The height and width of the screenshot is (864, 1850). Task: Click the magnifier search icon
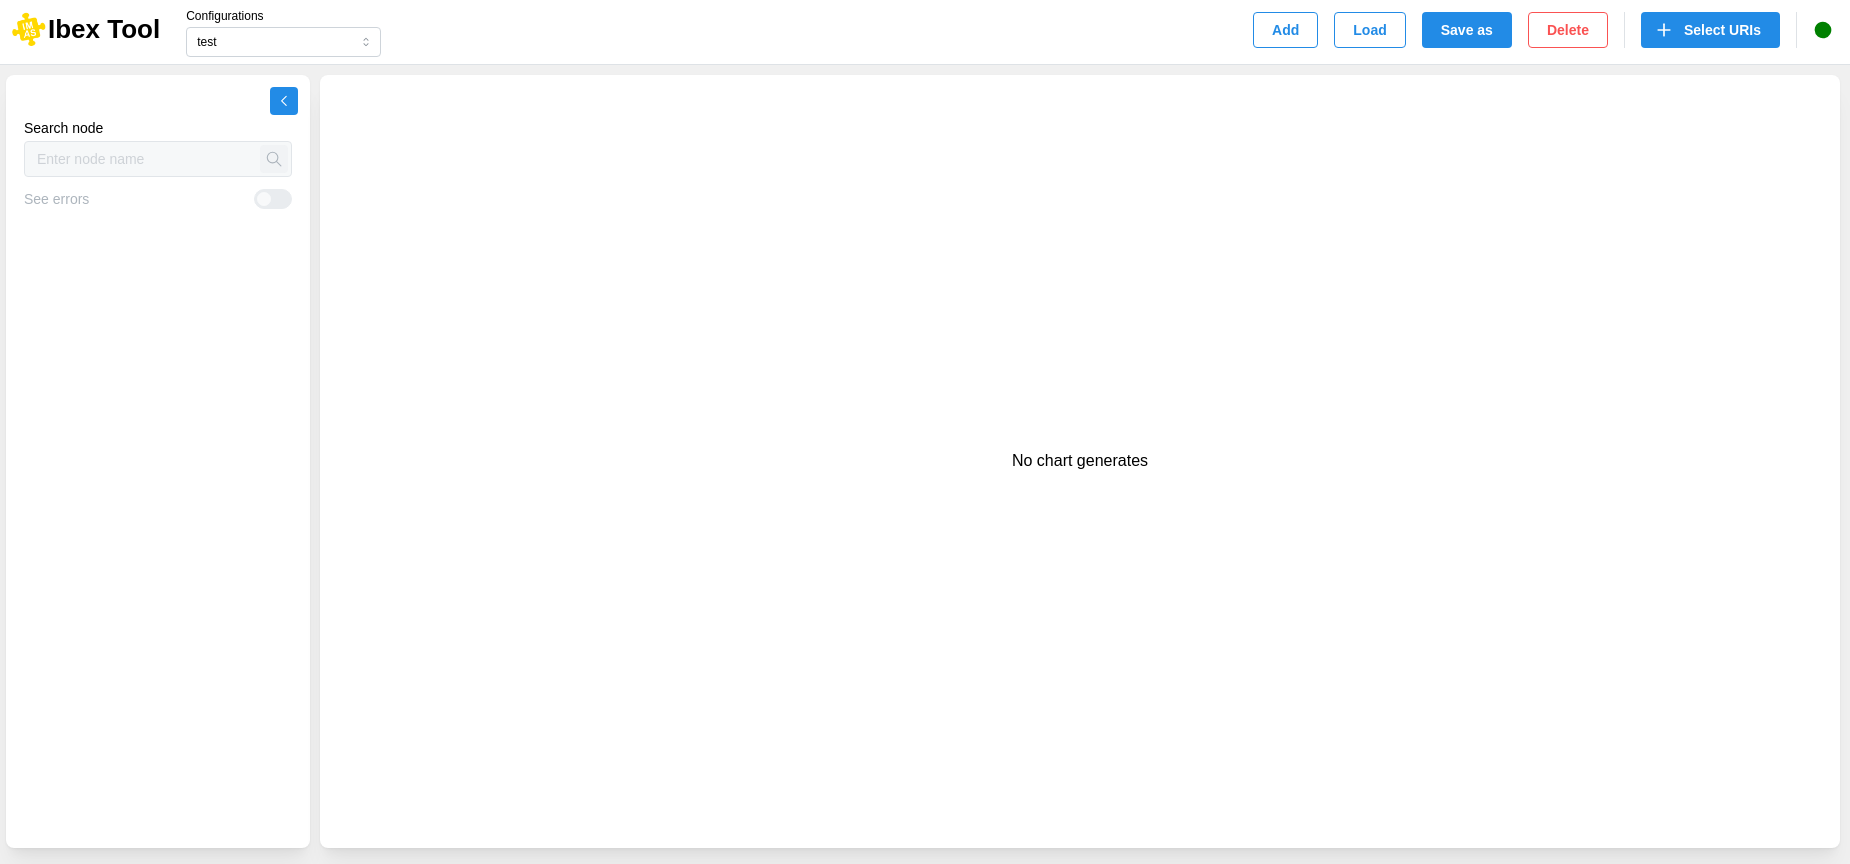coord(274,159)
